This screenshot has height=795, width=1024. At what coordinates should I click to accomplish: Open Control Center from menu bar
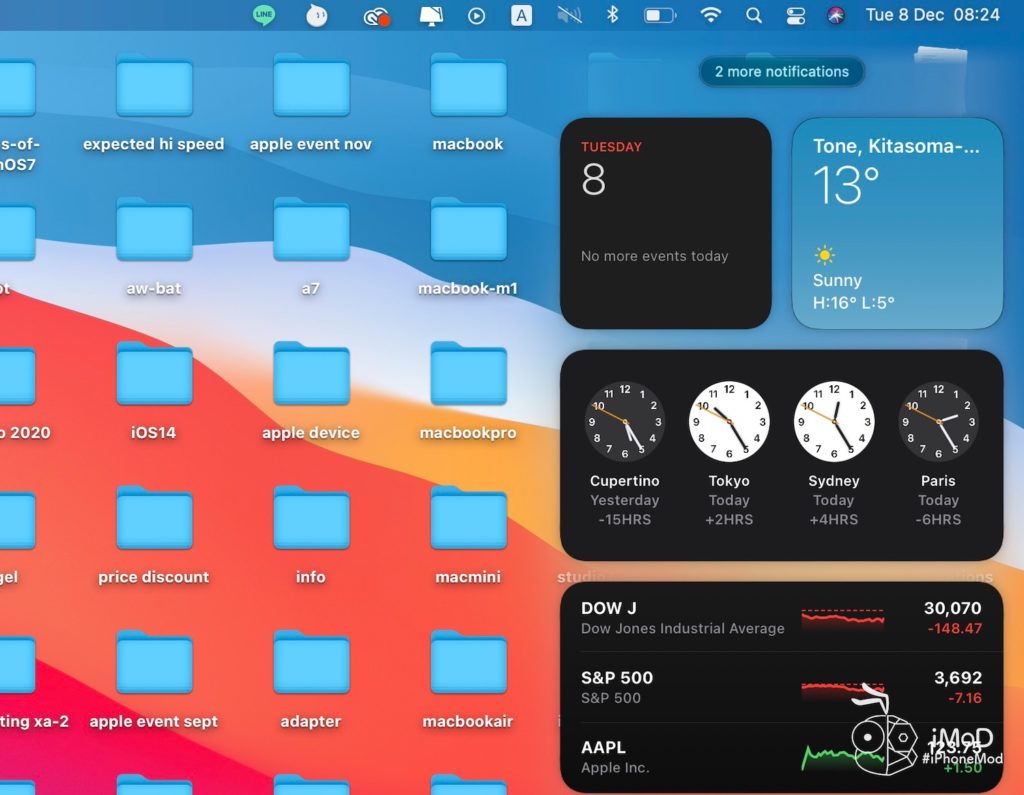[796, 15]
